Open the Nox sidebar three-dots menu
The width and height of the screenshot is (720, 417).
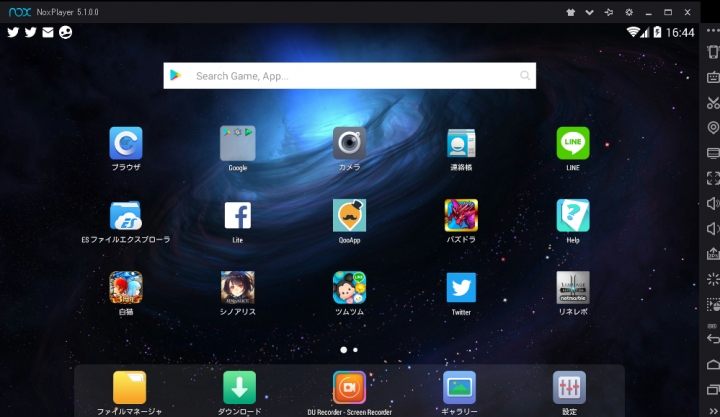[713, 31]
